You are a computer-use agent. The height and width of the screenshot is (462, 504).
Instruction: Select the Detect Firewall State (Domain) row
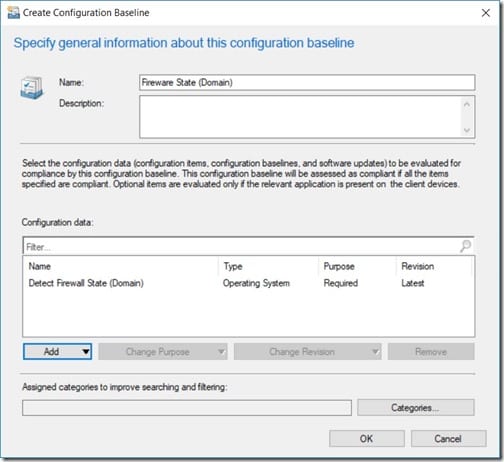(x=248, y=283)
